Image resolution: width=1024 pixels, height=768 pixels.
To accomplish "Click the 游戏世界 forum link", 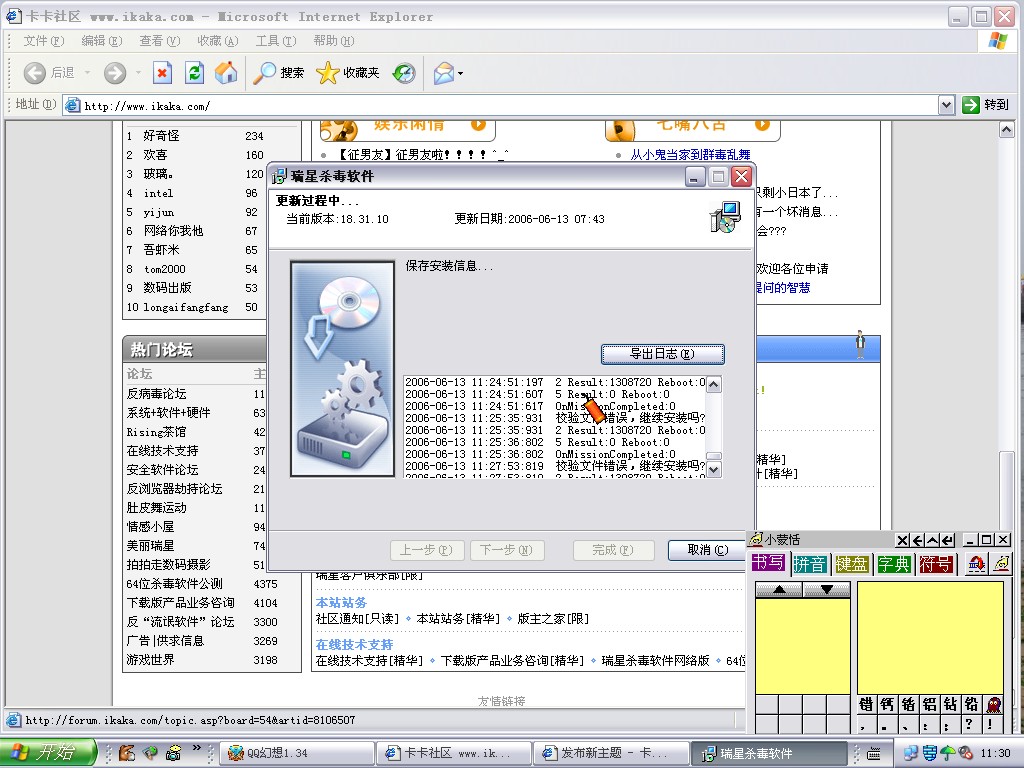I will [x=150, y=660].
